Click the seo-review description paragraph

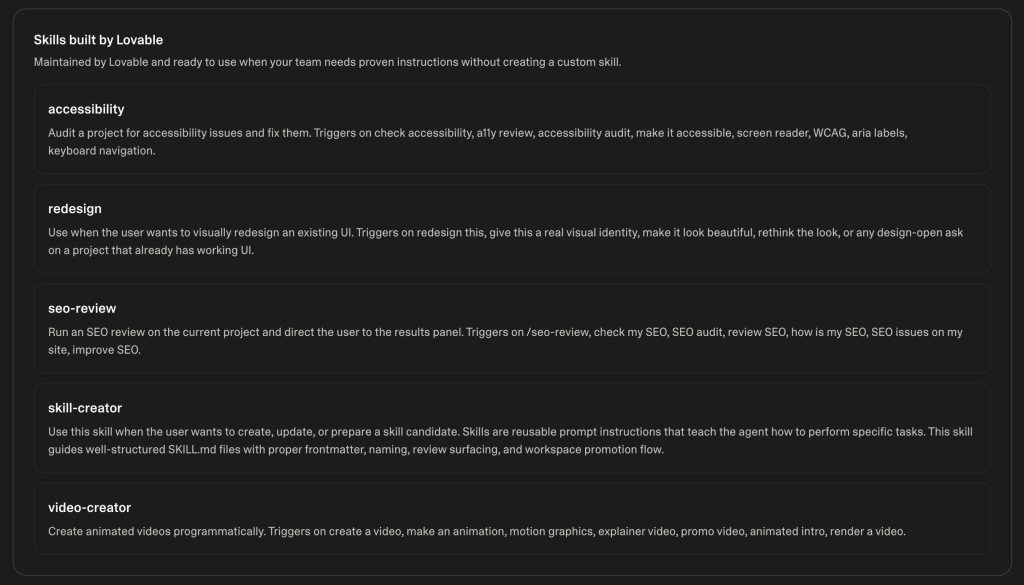505,341
